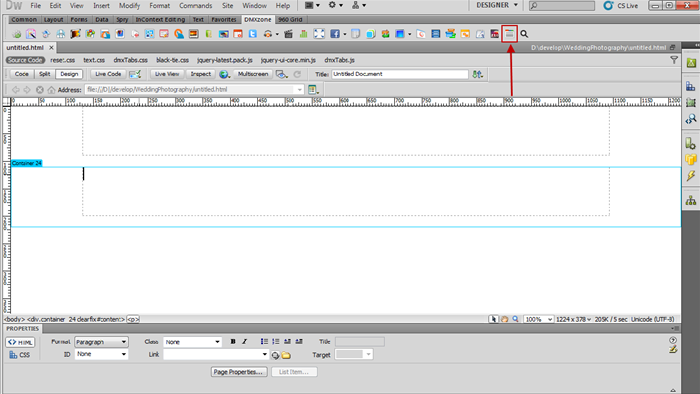
Task: Click the Bold button in Properties panel
Action: (x=233, y=342)
